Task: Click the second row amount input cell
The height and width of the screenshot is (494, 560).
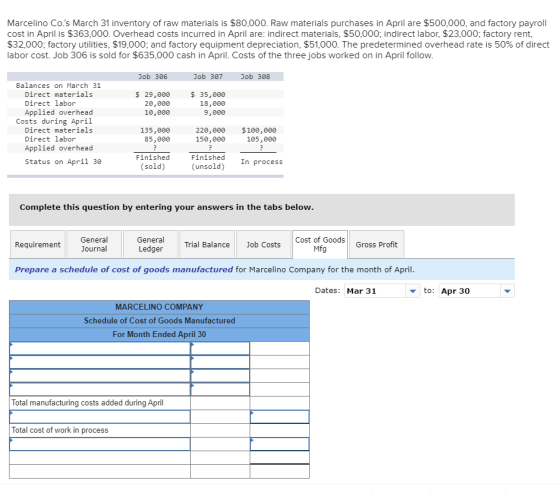Action: [x=220, y=362]
